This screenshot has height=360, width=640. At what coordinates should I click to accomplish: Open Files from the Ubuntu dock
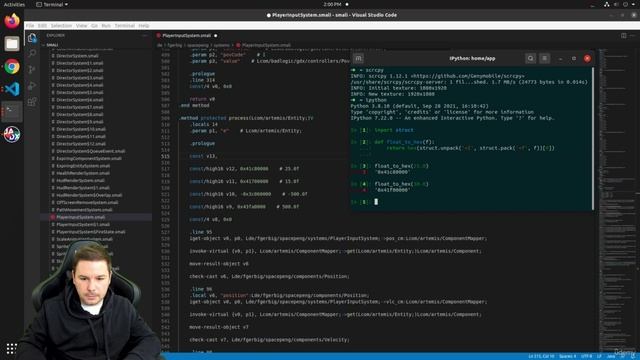point(12,44)
